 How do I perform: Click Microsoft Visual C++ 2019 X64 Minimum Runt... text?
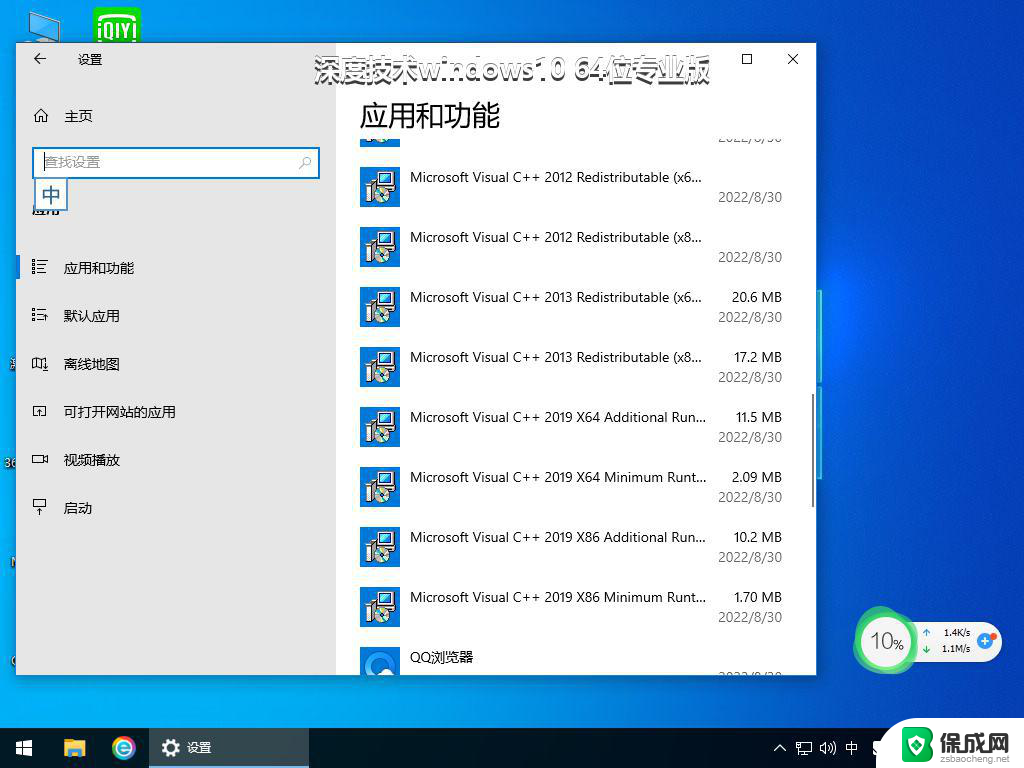(558, 478)
